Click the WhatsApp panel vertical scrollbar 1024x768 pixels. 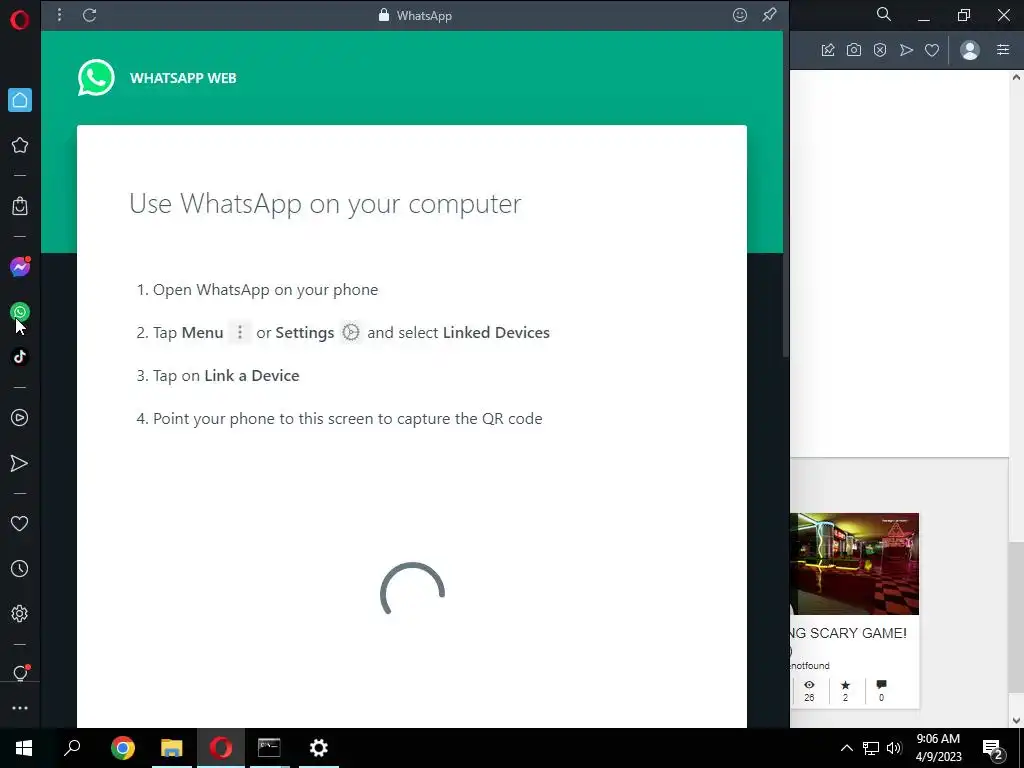pyautogui.click(x=786, y=194)
